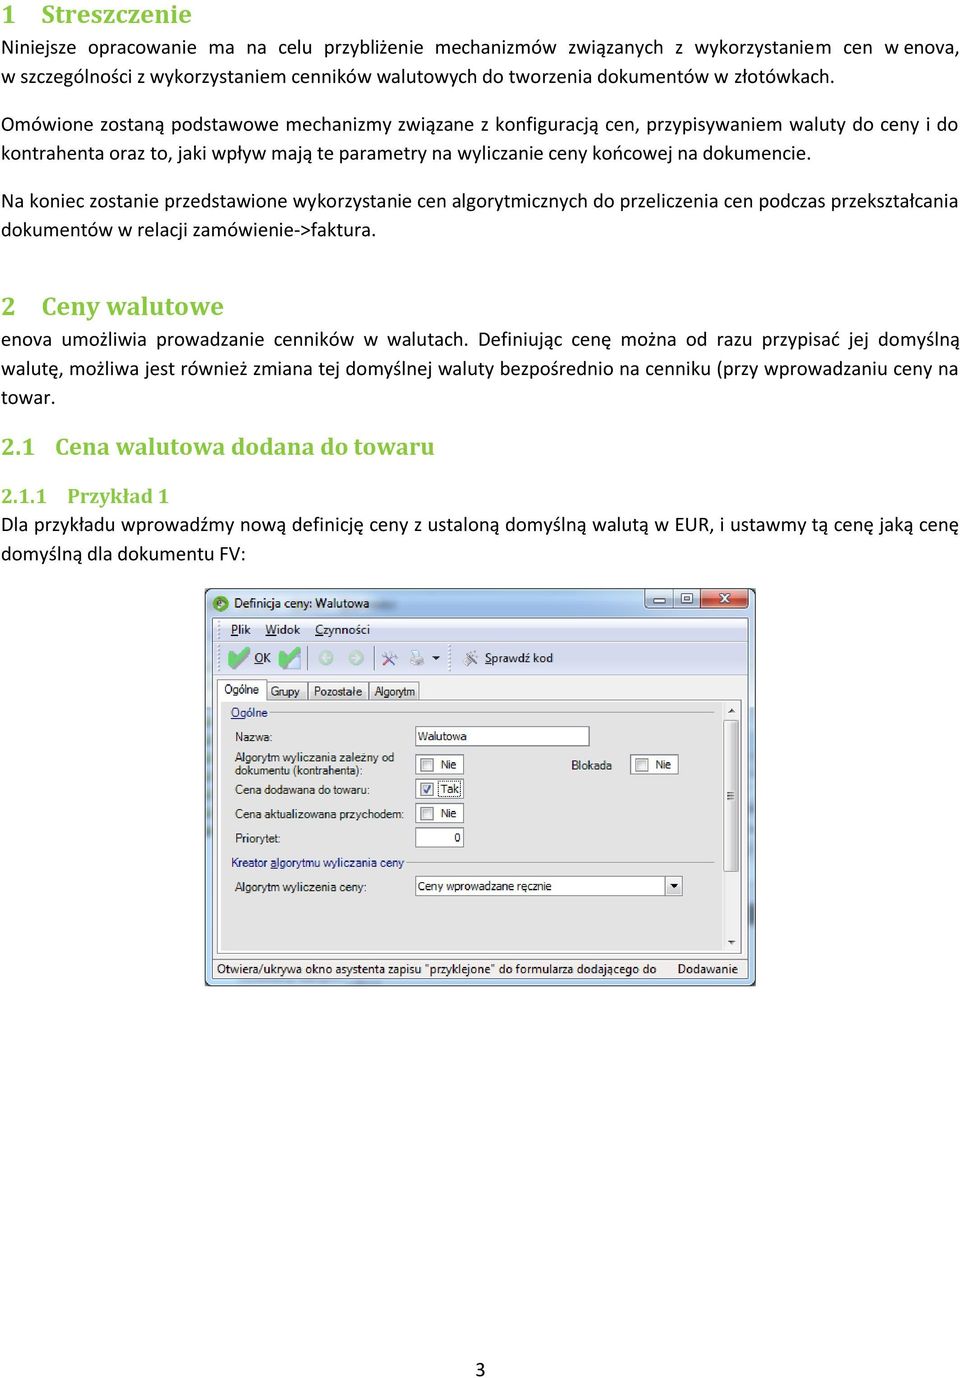Close the Definicja ceny window

tap(726, 599)
